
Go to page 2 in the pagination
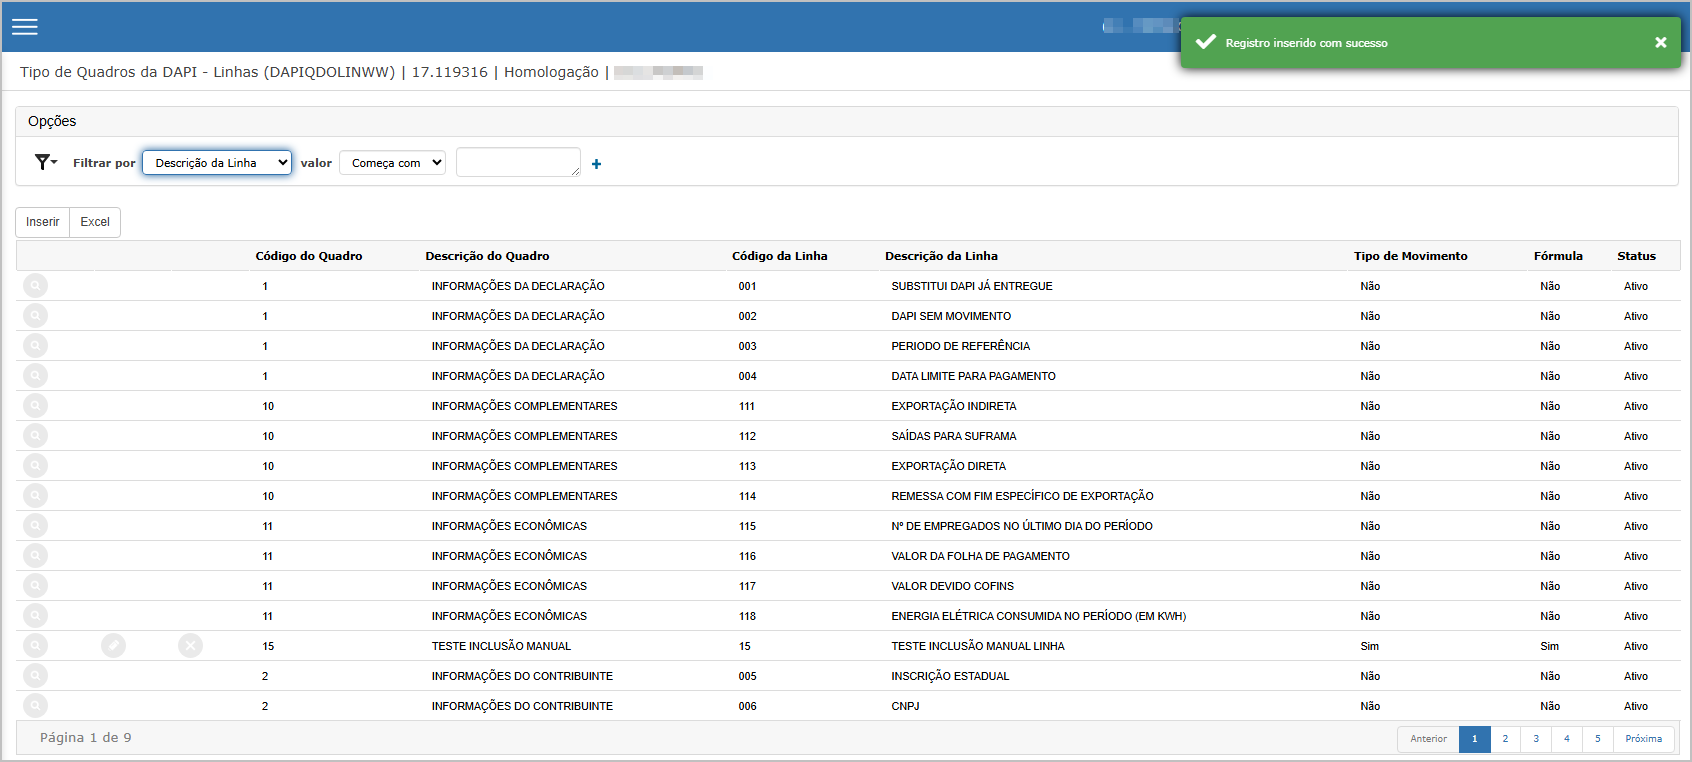coord(1505,739)
